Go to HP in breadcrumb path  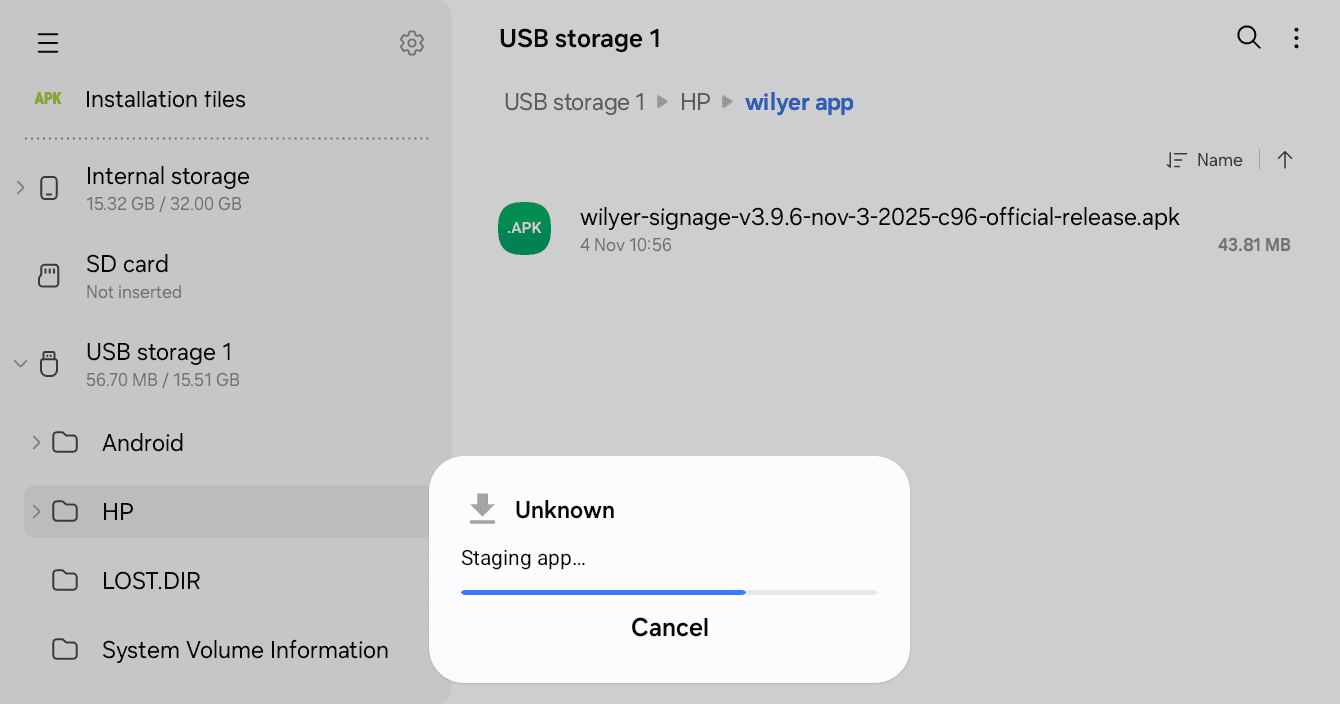point(695,102)
